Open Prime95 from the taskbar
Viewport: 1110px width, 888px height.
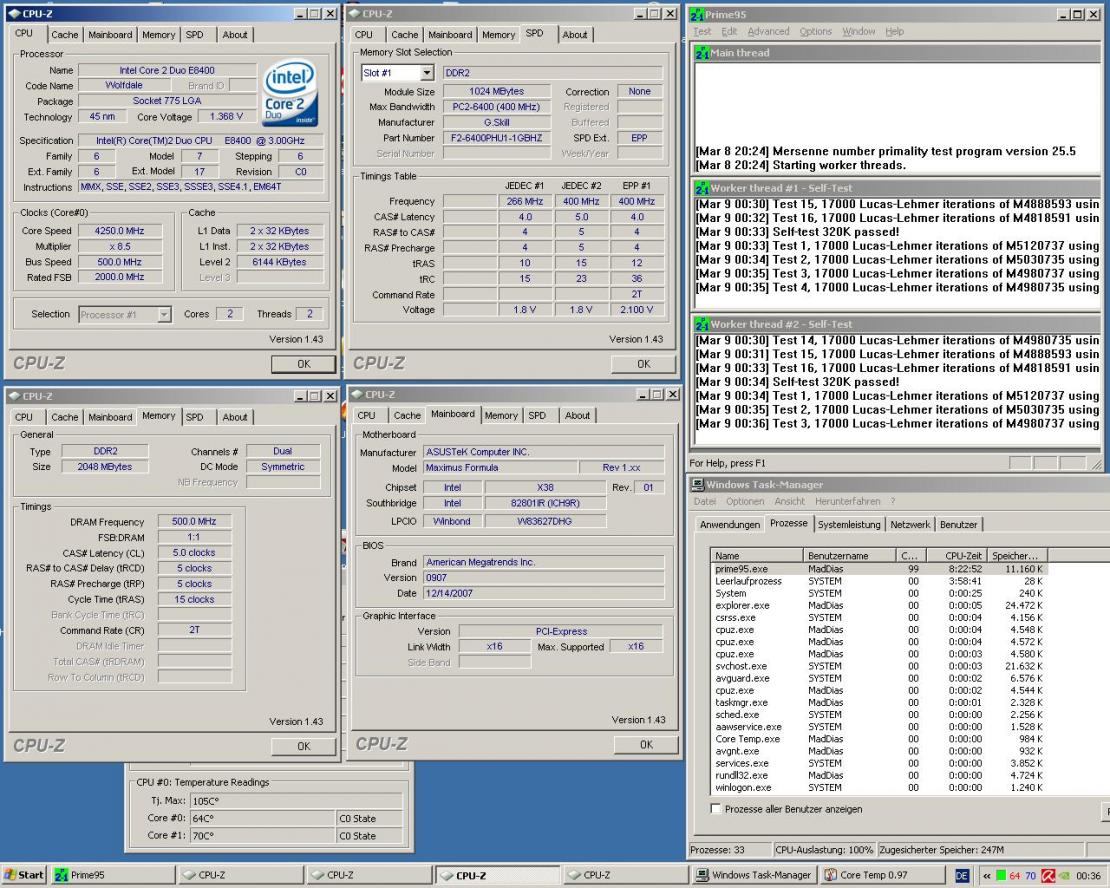(113, 875)
